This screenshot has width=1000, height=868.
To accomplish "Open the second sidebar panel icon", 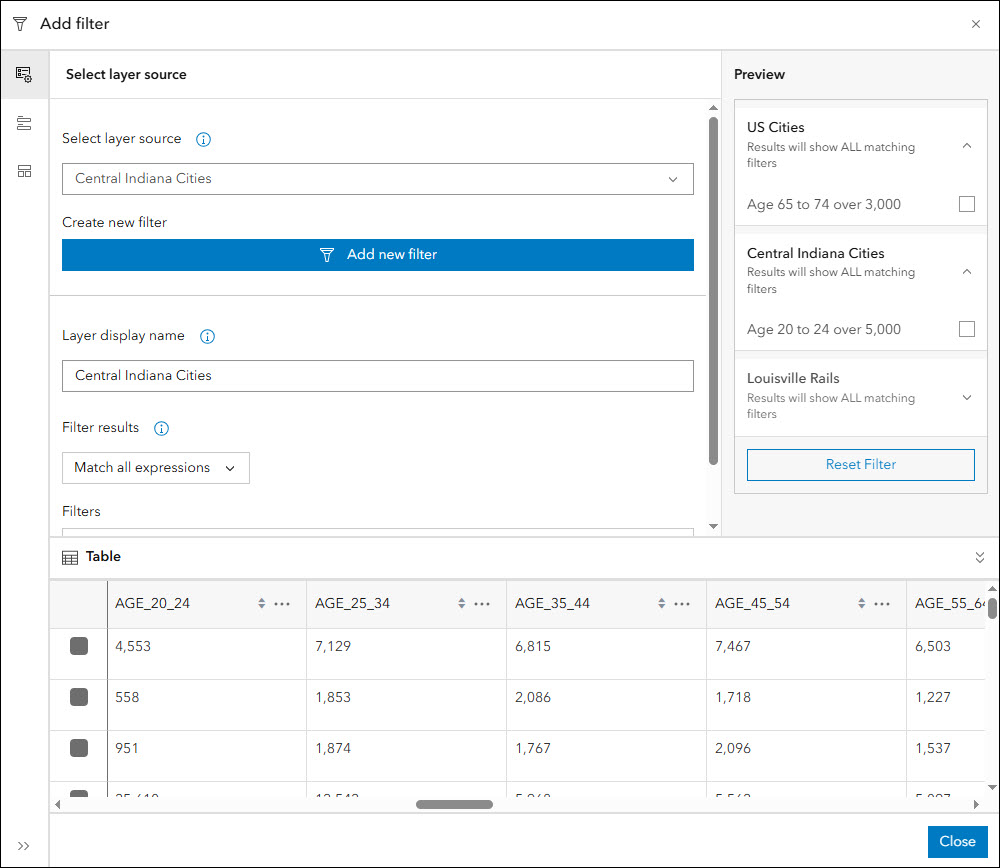I will point(24,123).
